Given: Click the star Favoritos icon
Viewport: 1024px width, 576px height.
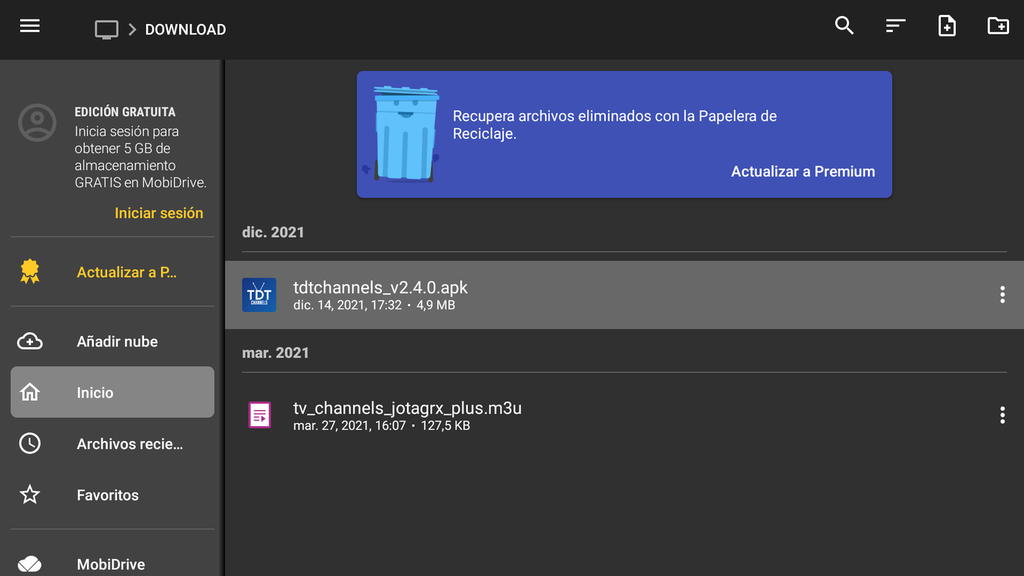Looking at the screenshot, I should point(29,494).
